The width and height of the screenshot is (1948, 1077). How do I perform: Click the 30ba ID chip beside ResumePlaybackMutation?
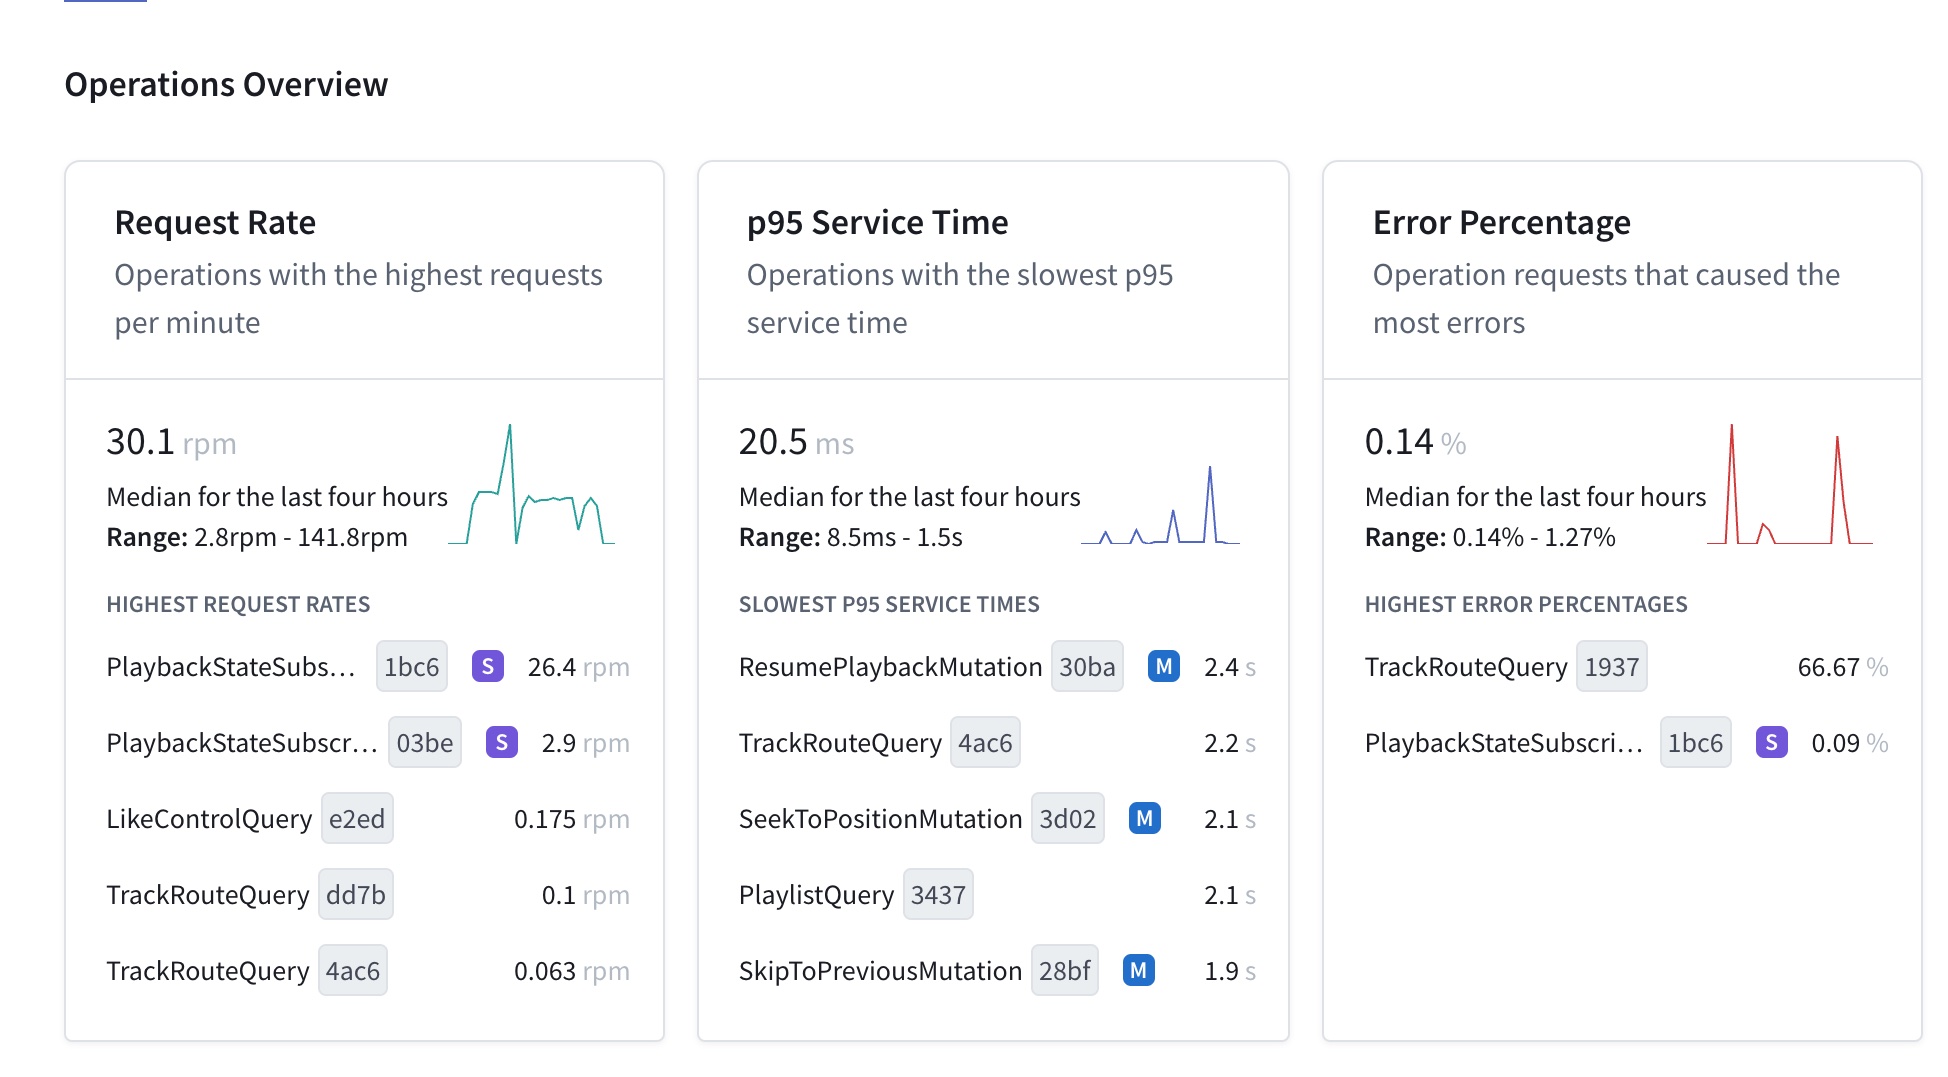1086,666
